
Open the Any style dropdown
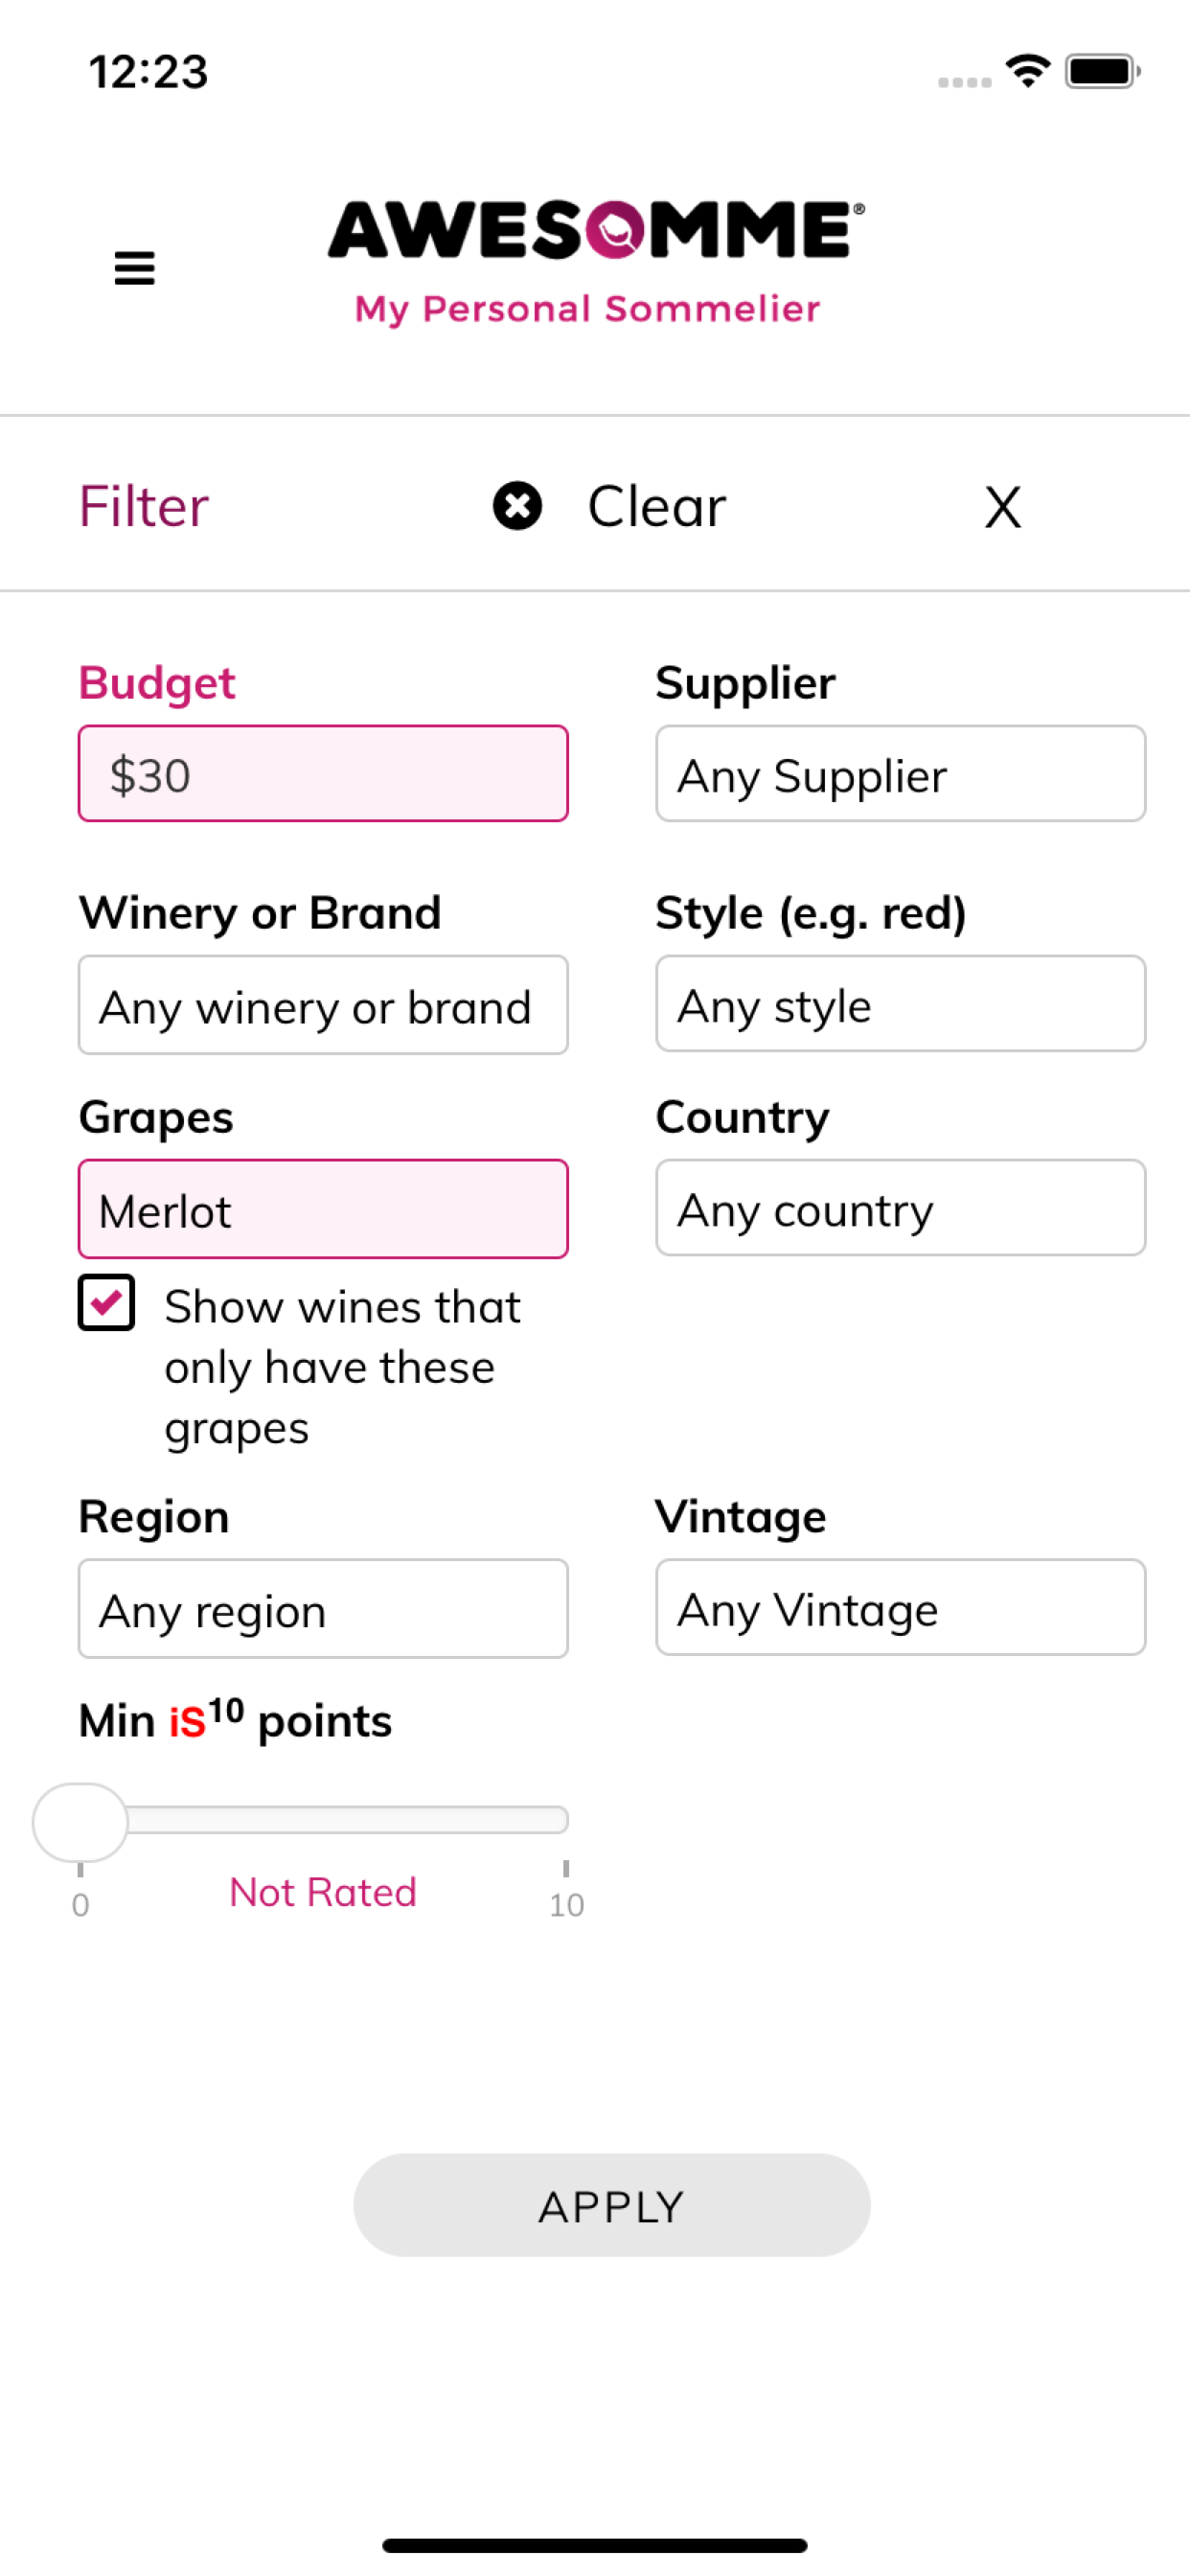point(900,1003)
